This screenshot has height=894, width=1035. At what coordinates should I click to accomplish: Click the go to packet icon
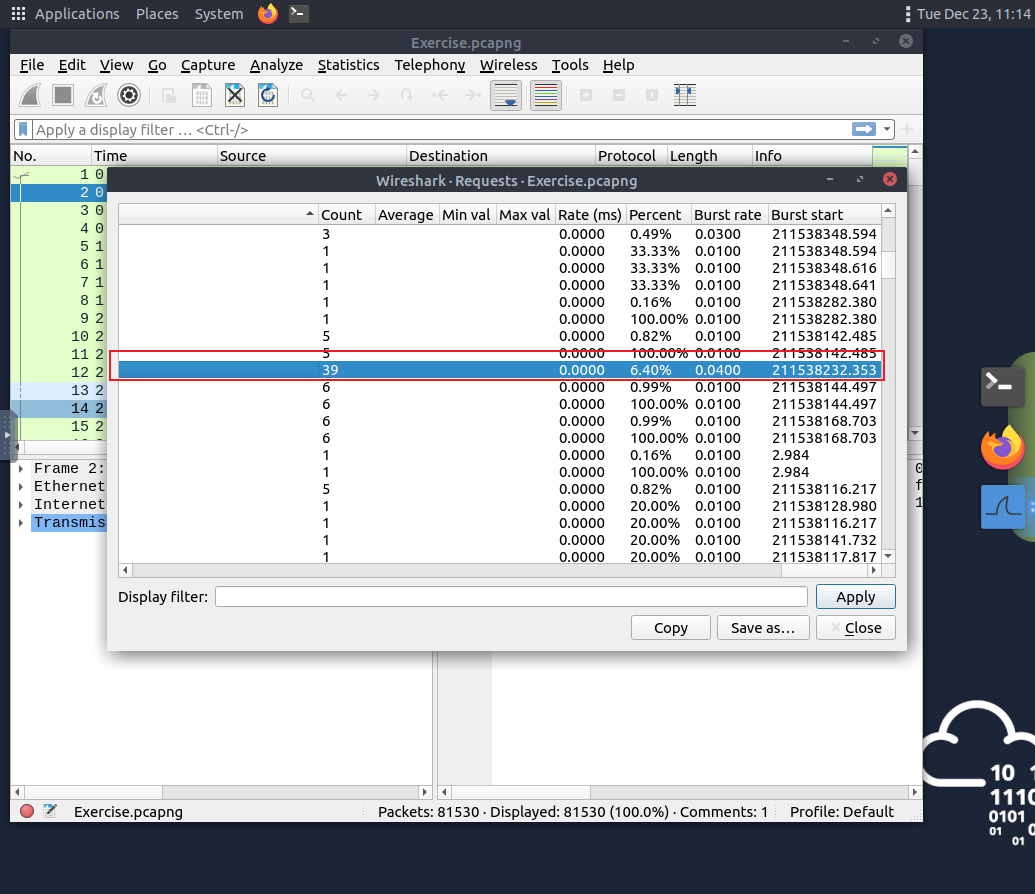point(407,96)
